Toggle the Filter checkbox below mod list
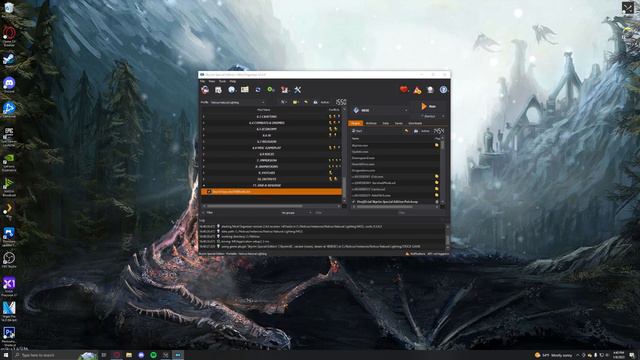The width and height of the screenshot is (640, 360). click(x=204, y=213)
